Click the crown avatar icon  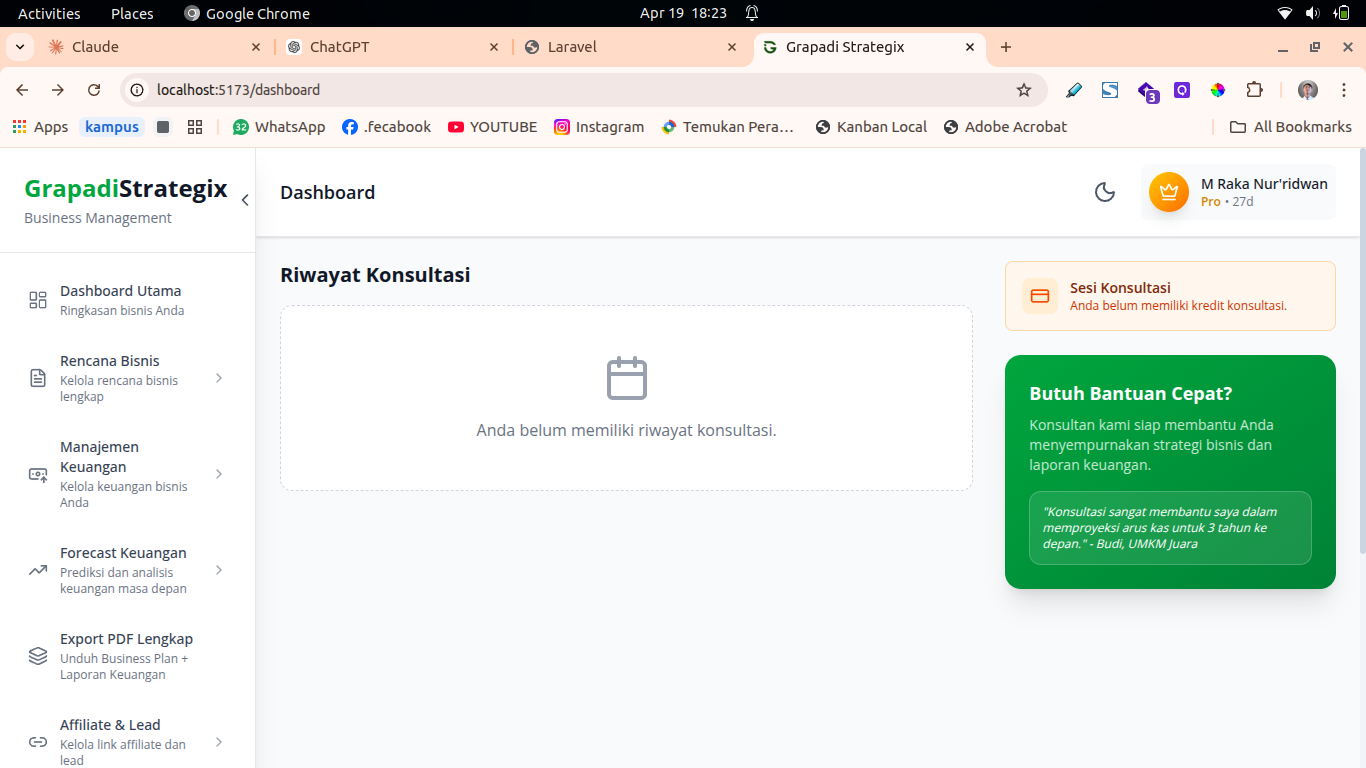pos(1168,192)
